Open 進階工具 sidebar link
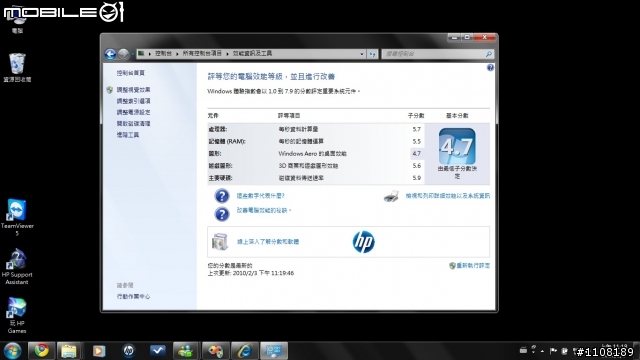This screenshot has height=360, width=640. (128, 135)
